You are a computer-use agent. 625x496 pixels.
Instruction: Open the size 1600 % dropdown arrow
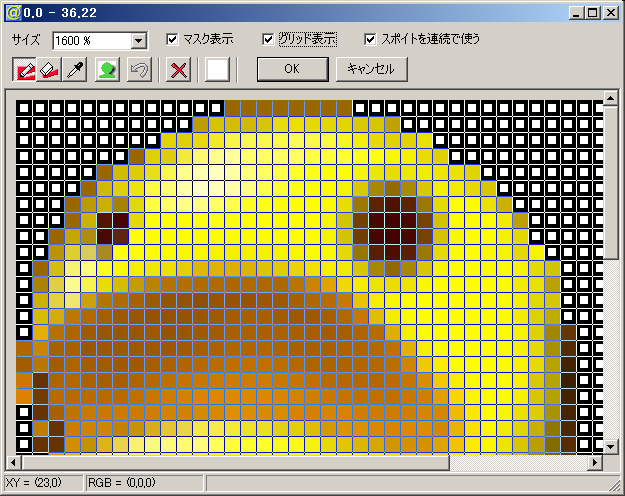[x=139, y=41]
